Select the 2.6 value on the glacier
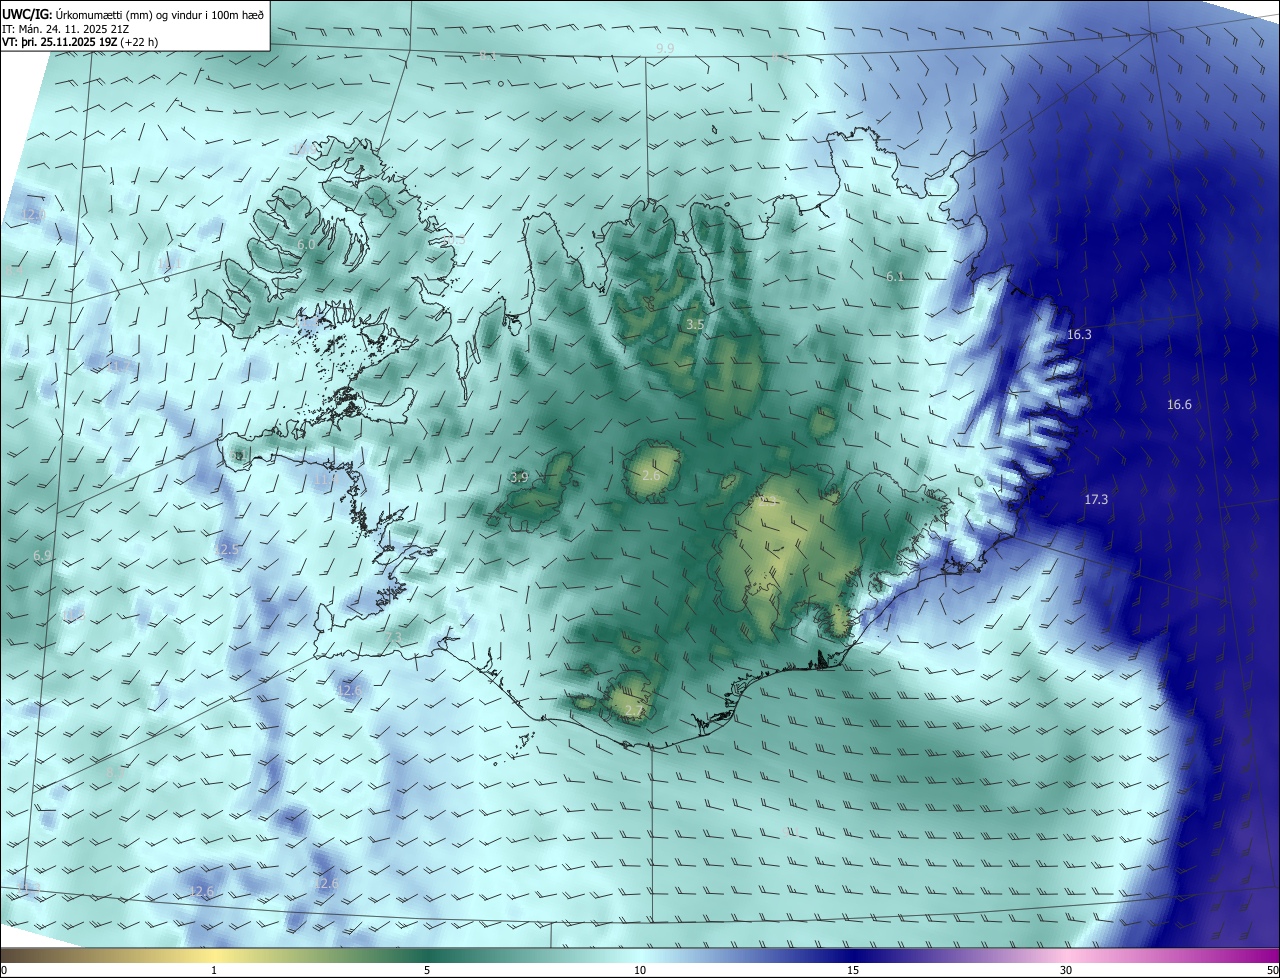 tap(651, 476)
